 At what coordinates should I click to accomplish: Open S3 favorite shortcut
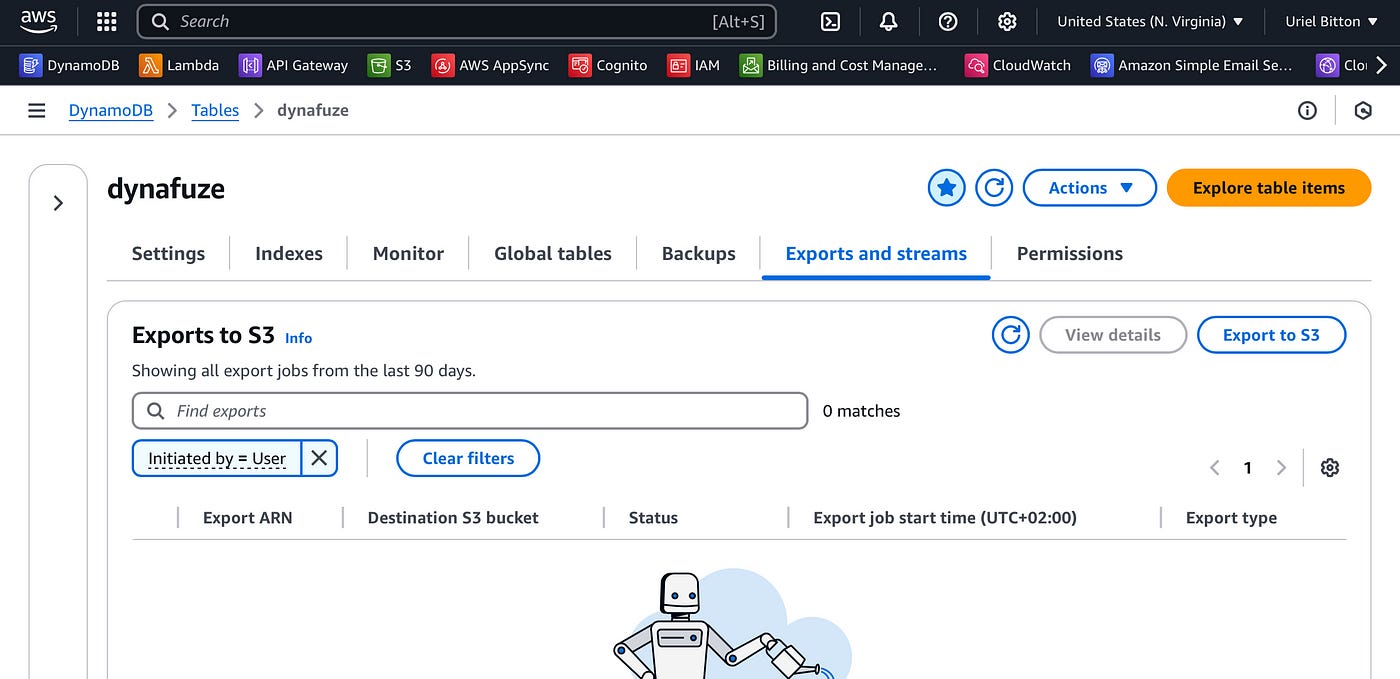point(390,65)
